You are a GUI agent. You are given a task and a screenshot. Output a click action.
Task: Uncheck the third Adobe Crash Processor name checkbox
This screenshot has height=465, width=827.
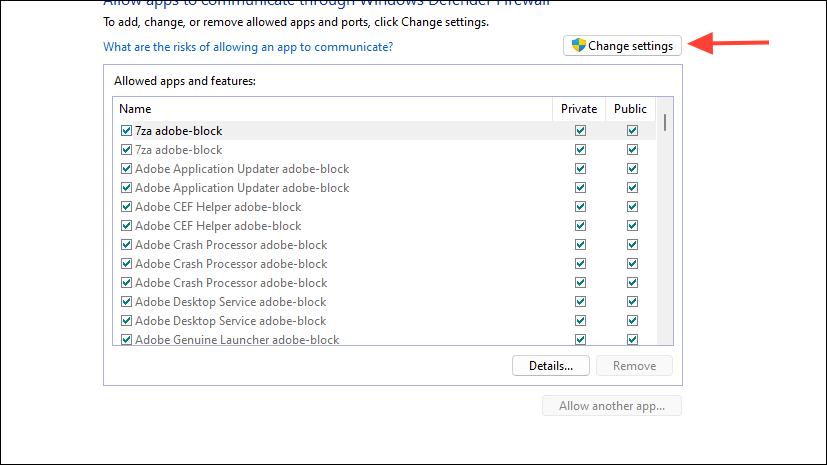point(126,283)
